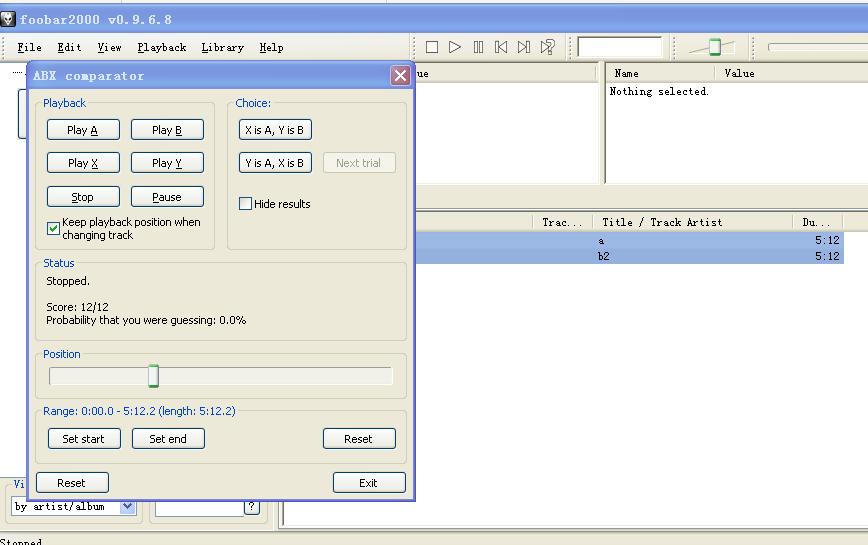
Task: Click the Play icon in main toolbar
Action: tap(454, 47)
